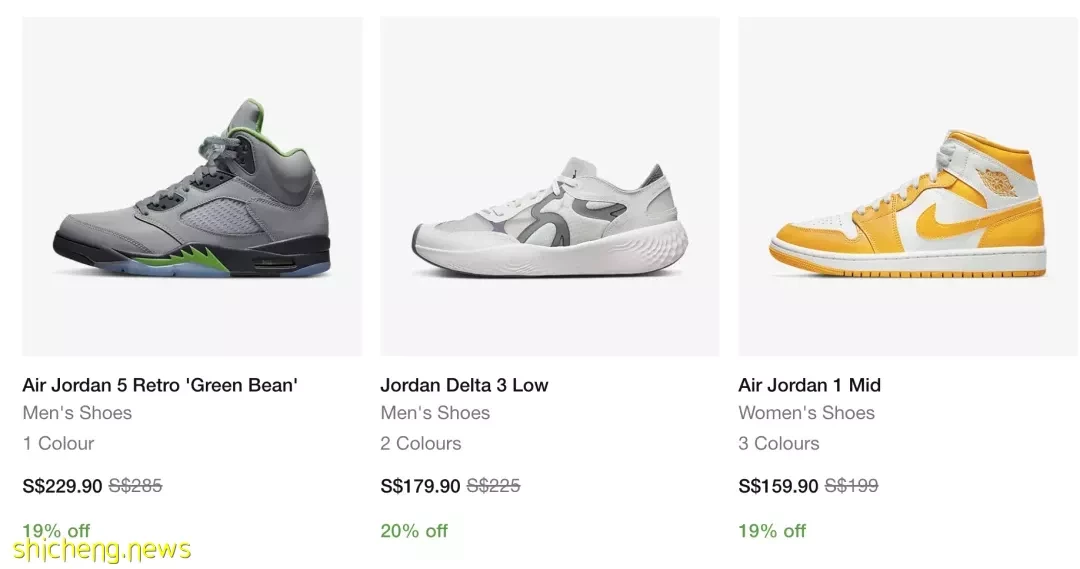Click Men's Shoes label under Jordan Delta 3 Low
This screenshot has width=1080, height=569.
point(435,413)
